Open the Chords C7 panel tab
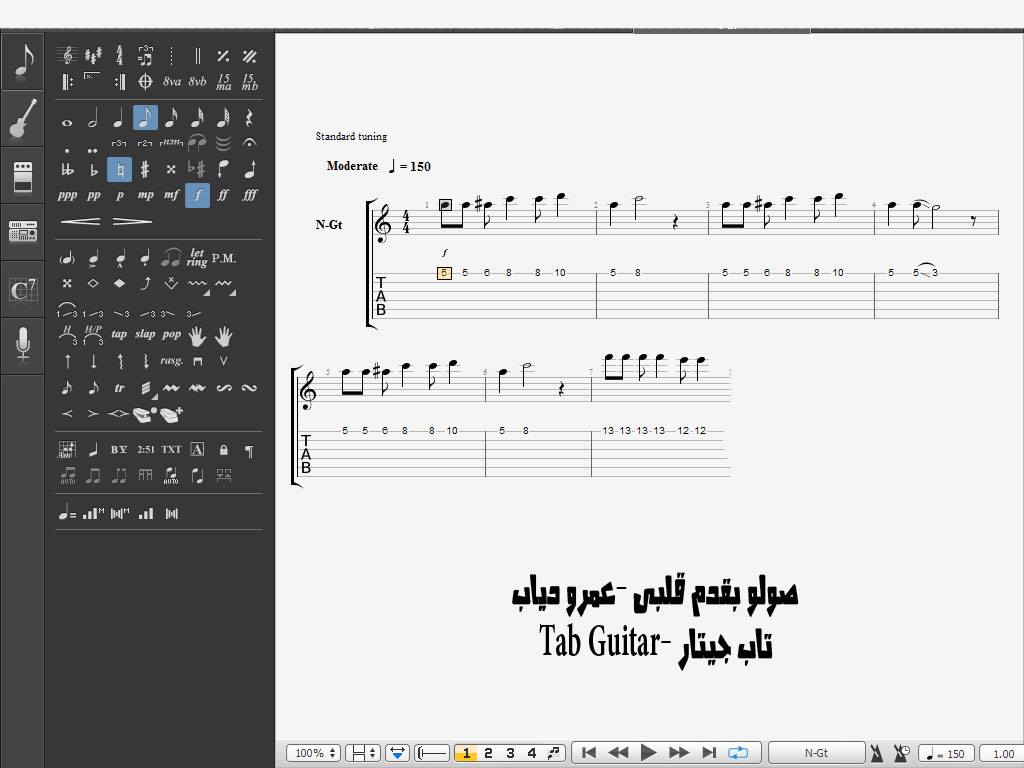 click(22, 289)
